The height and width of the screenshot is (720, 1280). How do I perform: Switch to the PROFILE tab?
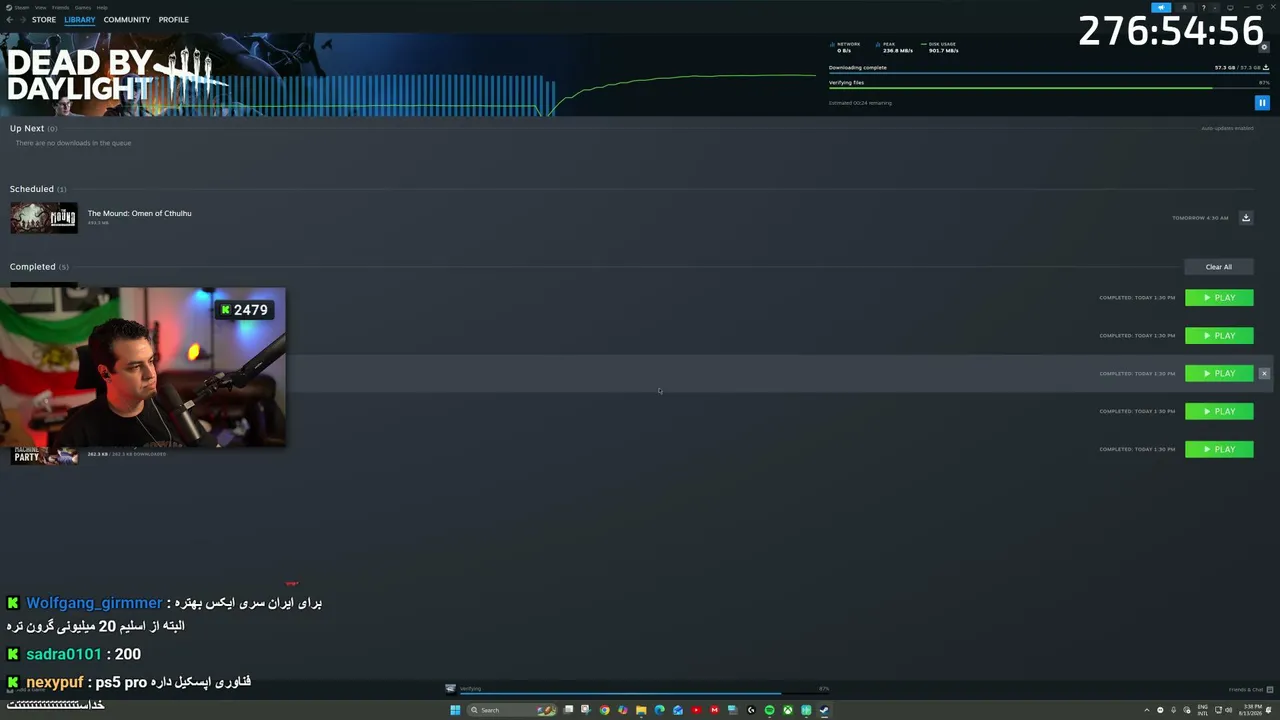[173, 20]
